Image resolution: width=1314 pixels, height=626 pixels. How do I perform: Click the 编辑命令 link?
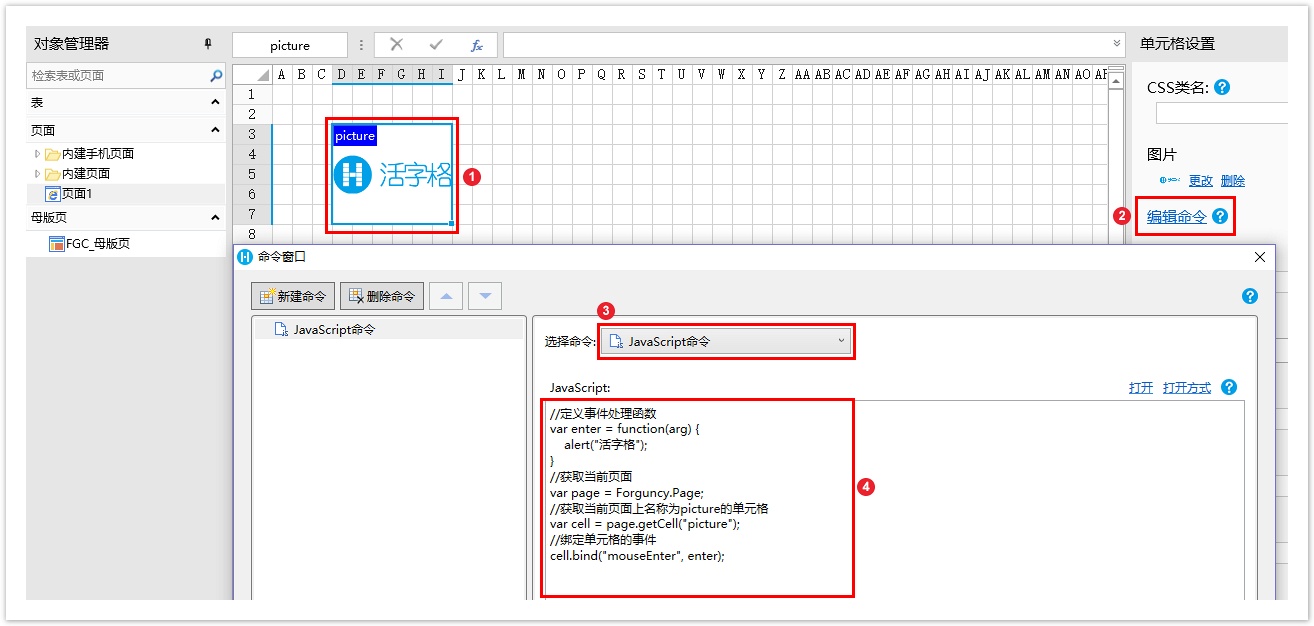[x=1176, y=216]
